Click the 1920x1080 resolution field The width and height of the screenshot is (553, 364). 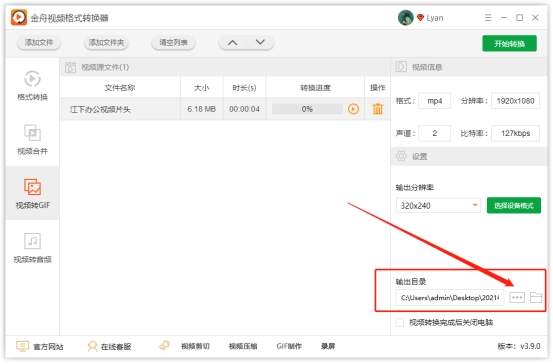515,101
